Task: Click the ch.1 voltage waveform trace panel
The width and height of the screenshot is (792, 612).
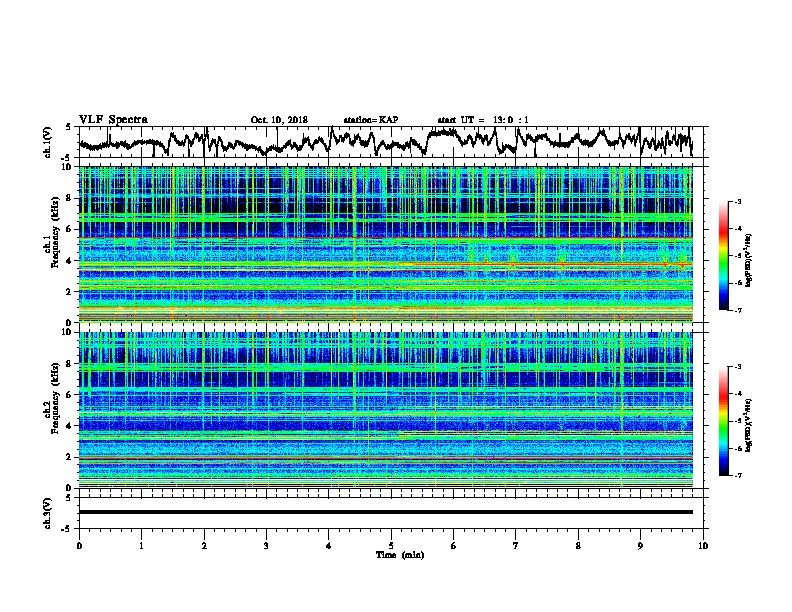Action: click(393, 142)
